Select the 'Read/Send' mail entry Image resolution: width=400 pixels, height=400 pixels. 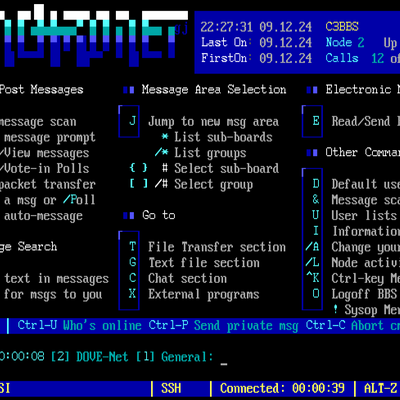coord(361,121)
